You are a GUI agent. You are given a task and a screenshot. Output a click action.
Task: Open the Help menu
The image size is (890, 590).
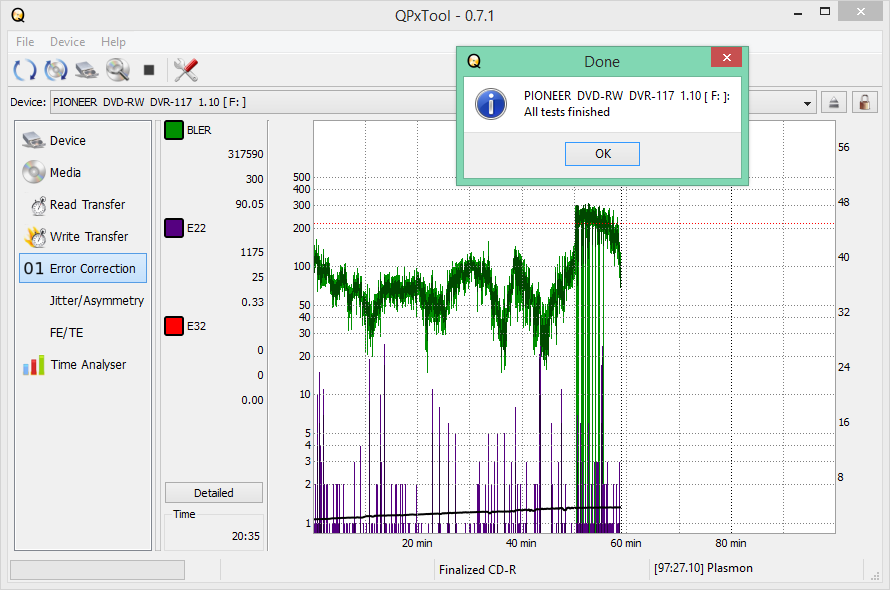point(113,41)
